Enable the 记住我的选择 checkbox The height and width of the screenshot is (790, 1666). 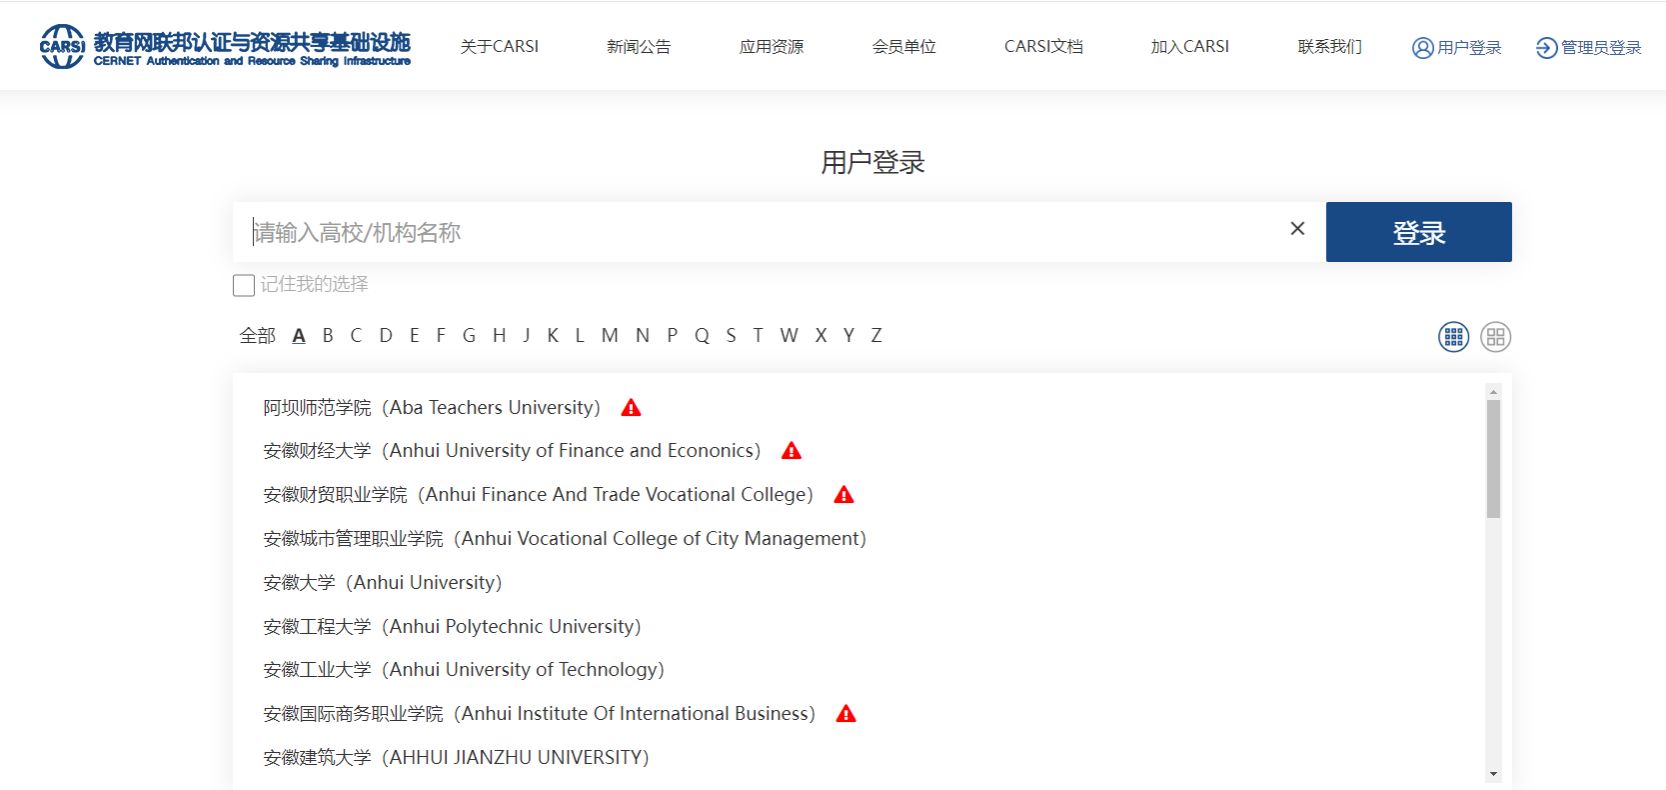click(x=243, y=286)
